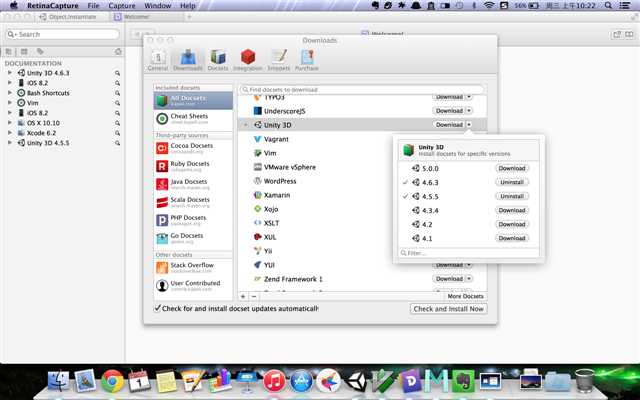Viewport: 640px width, 400px height.
Task: Select All Docsets in included docsets
Action: [x=193, y=100]
